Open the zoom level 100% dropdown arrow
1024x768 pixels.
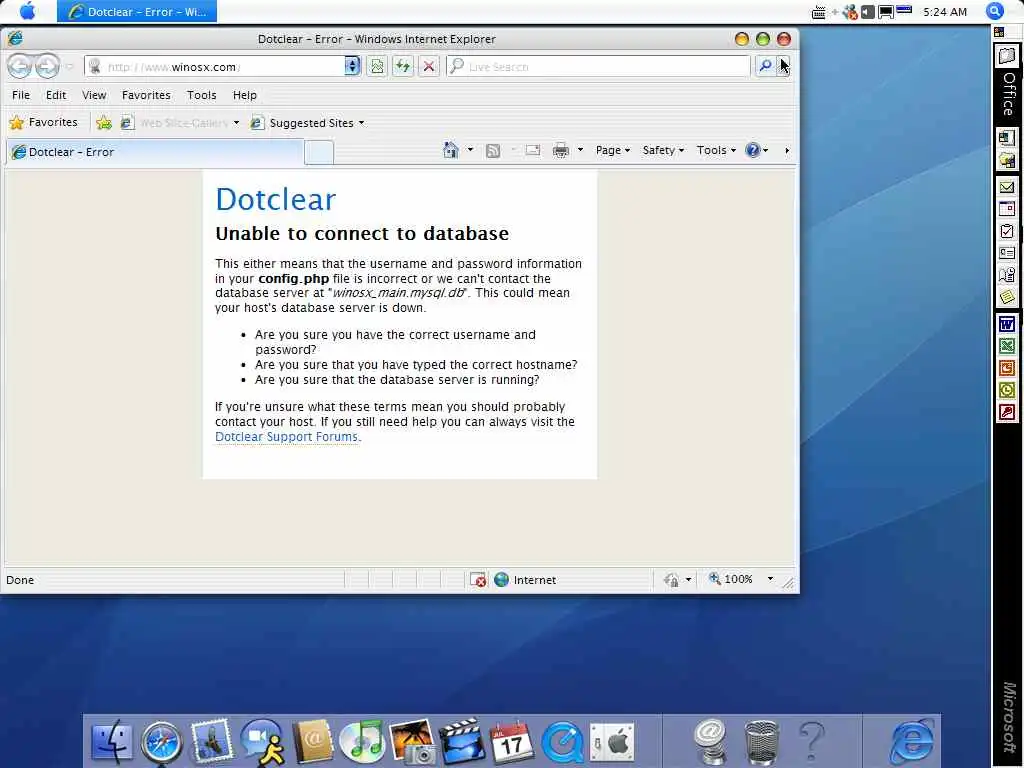coord(770,579)
